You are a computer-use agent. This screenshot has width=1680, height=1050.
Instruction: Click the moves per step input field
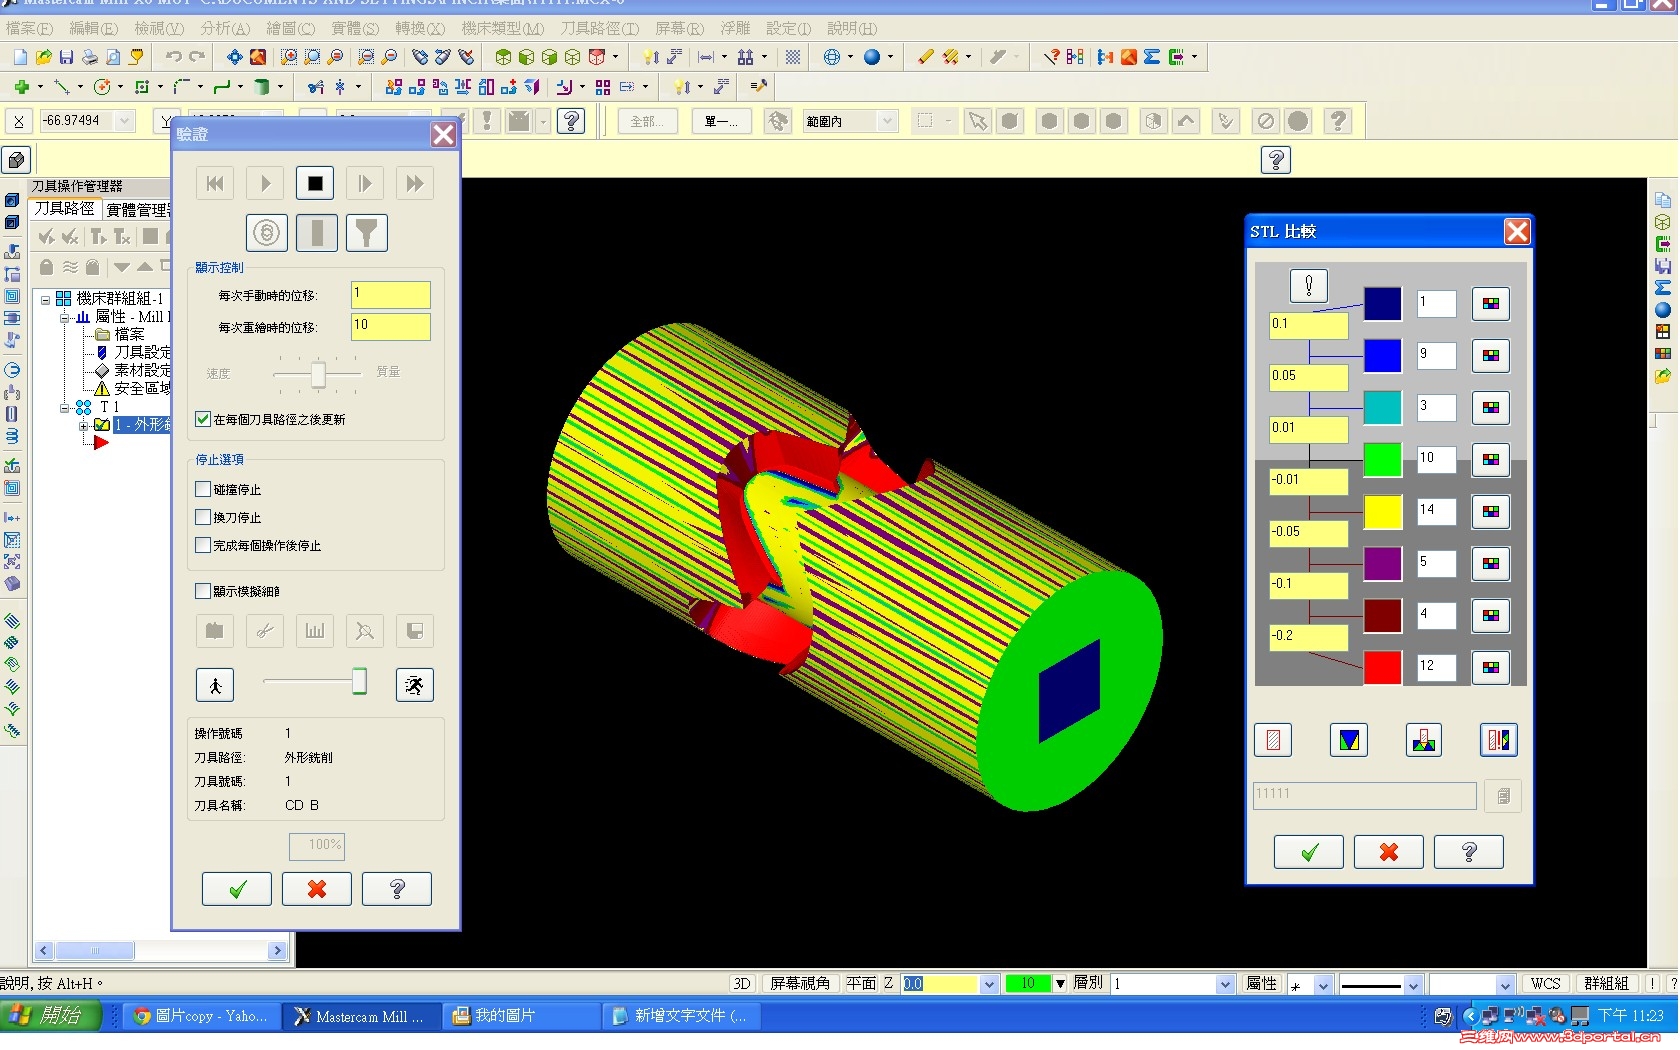coord(391,295)
